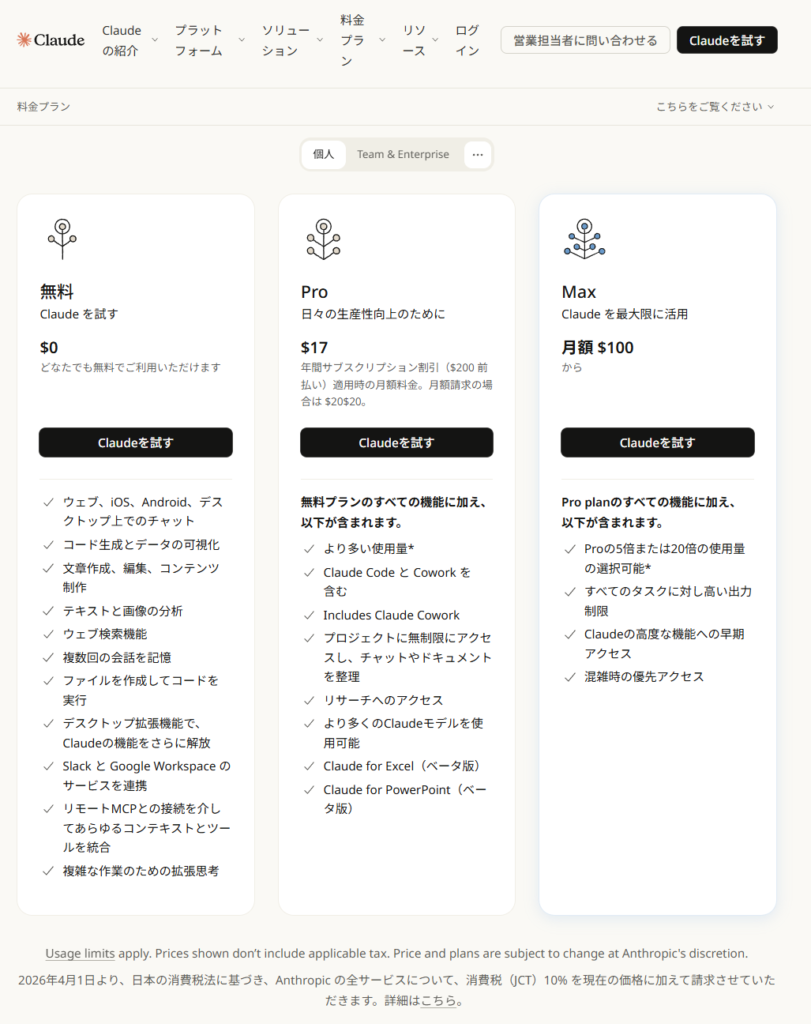Screen dimensions: 811x1024
Task: Switch plan toggle to Team & Enterprise
Action: [x=403, y=155]
